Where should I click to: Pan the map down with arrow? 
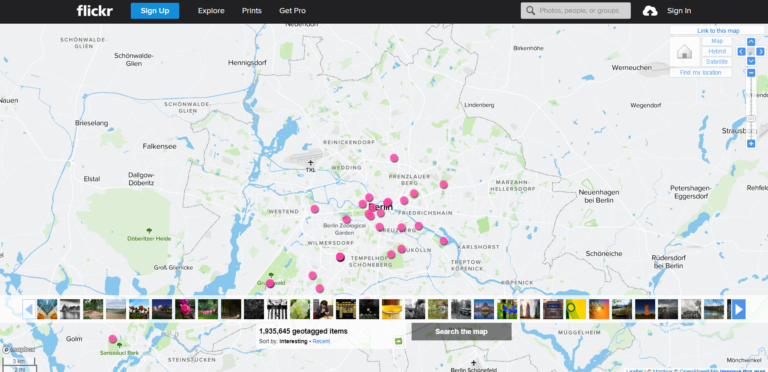pos(751,61)
